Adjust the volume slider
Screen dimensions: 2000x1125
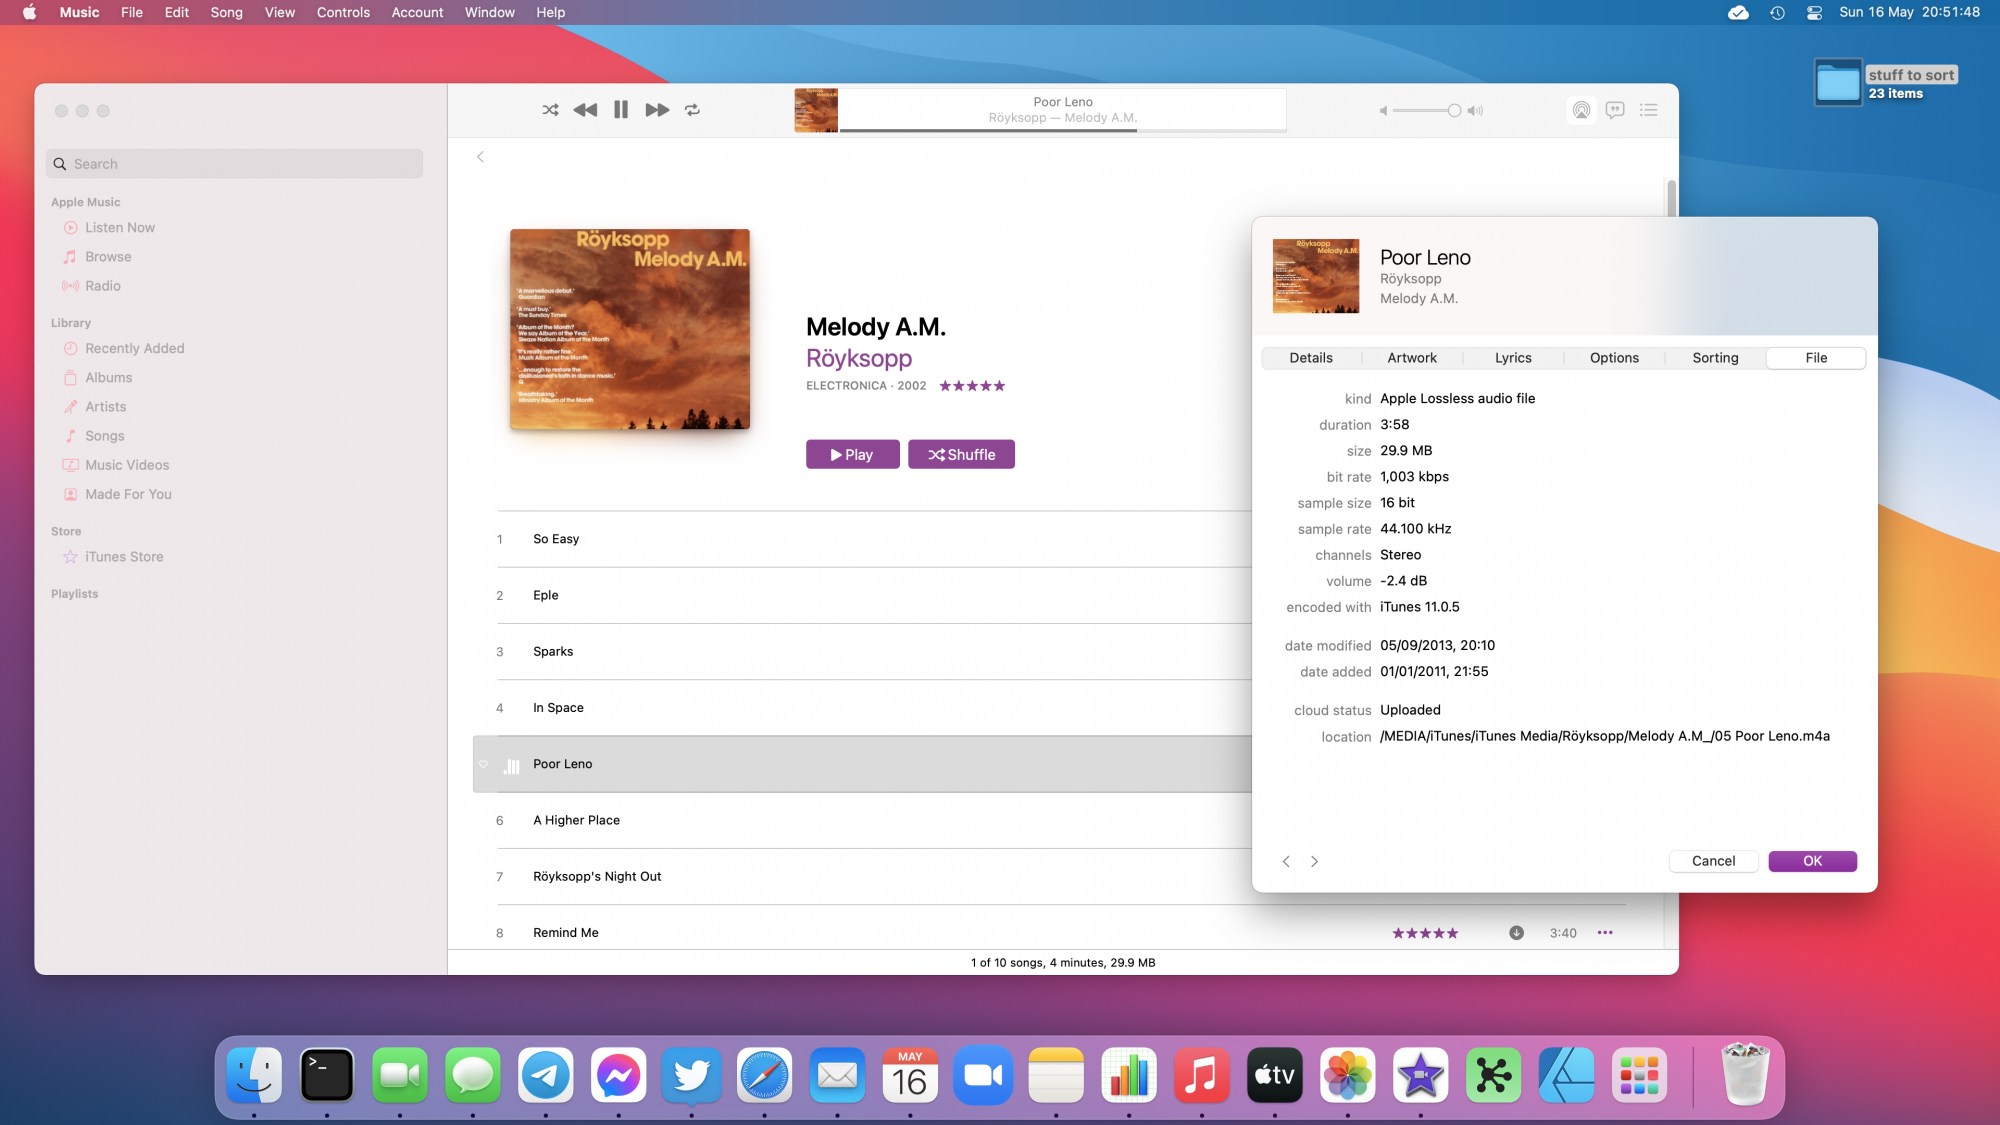point(1454,111)
